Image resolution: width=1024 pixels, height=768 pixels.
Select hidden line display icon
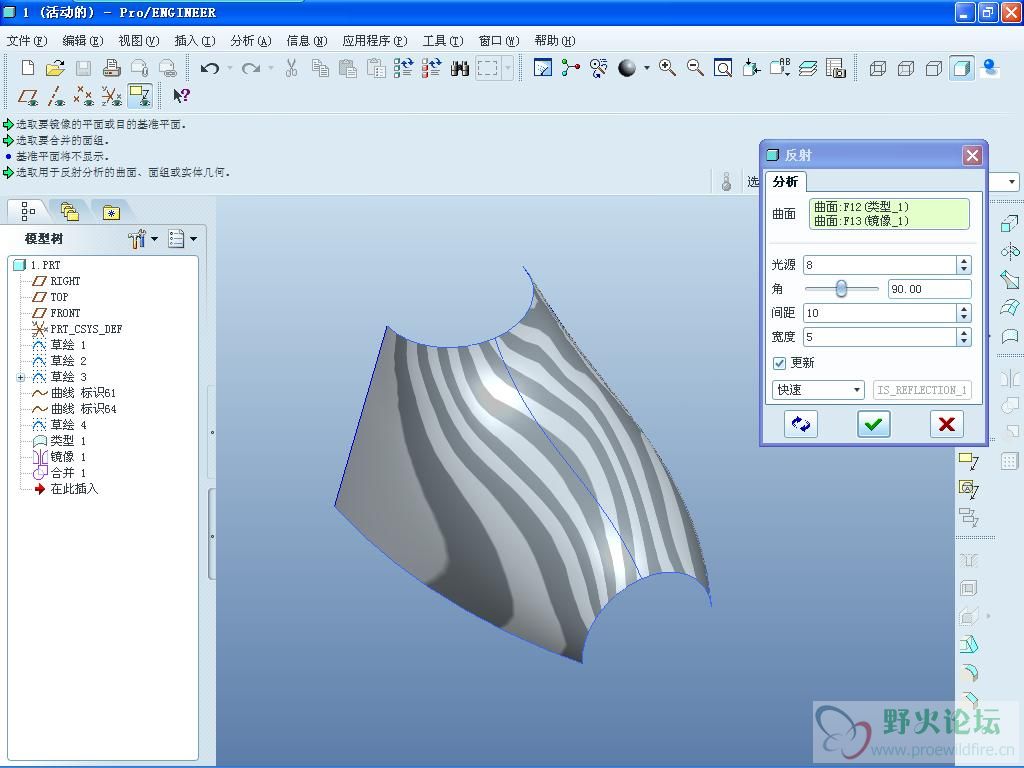pyautogui.click(x=906, y=68)
